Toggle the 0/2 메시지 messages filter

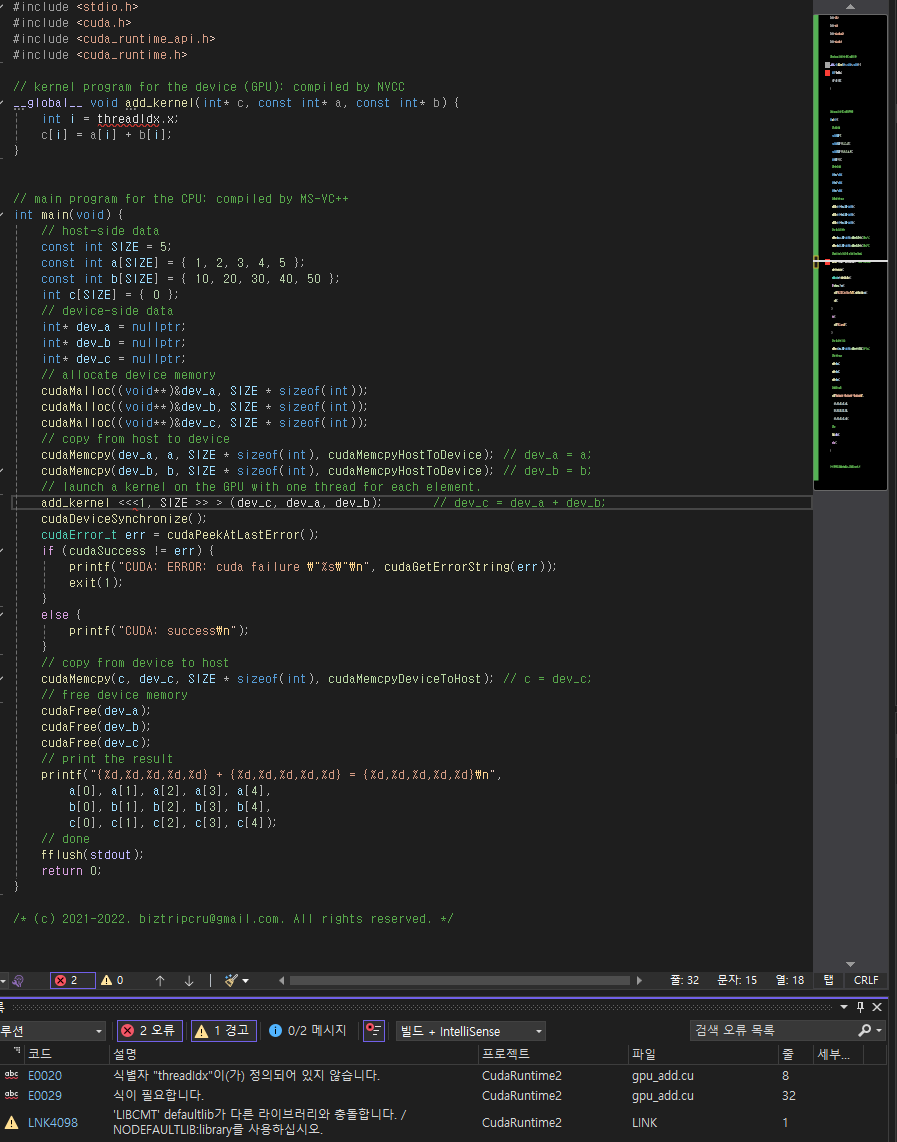coord(307,1031)
